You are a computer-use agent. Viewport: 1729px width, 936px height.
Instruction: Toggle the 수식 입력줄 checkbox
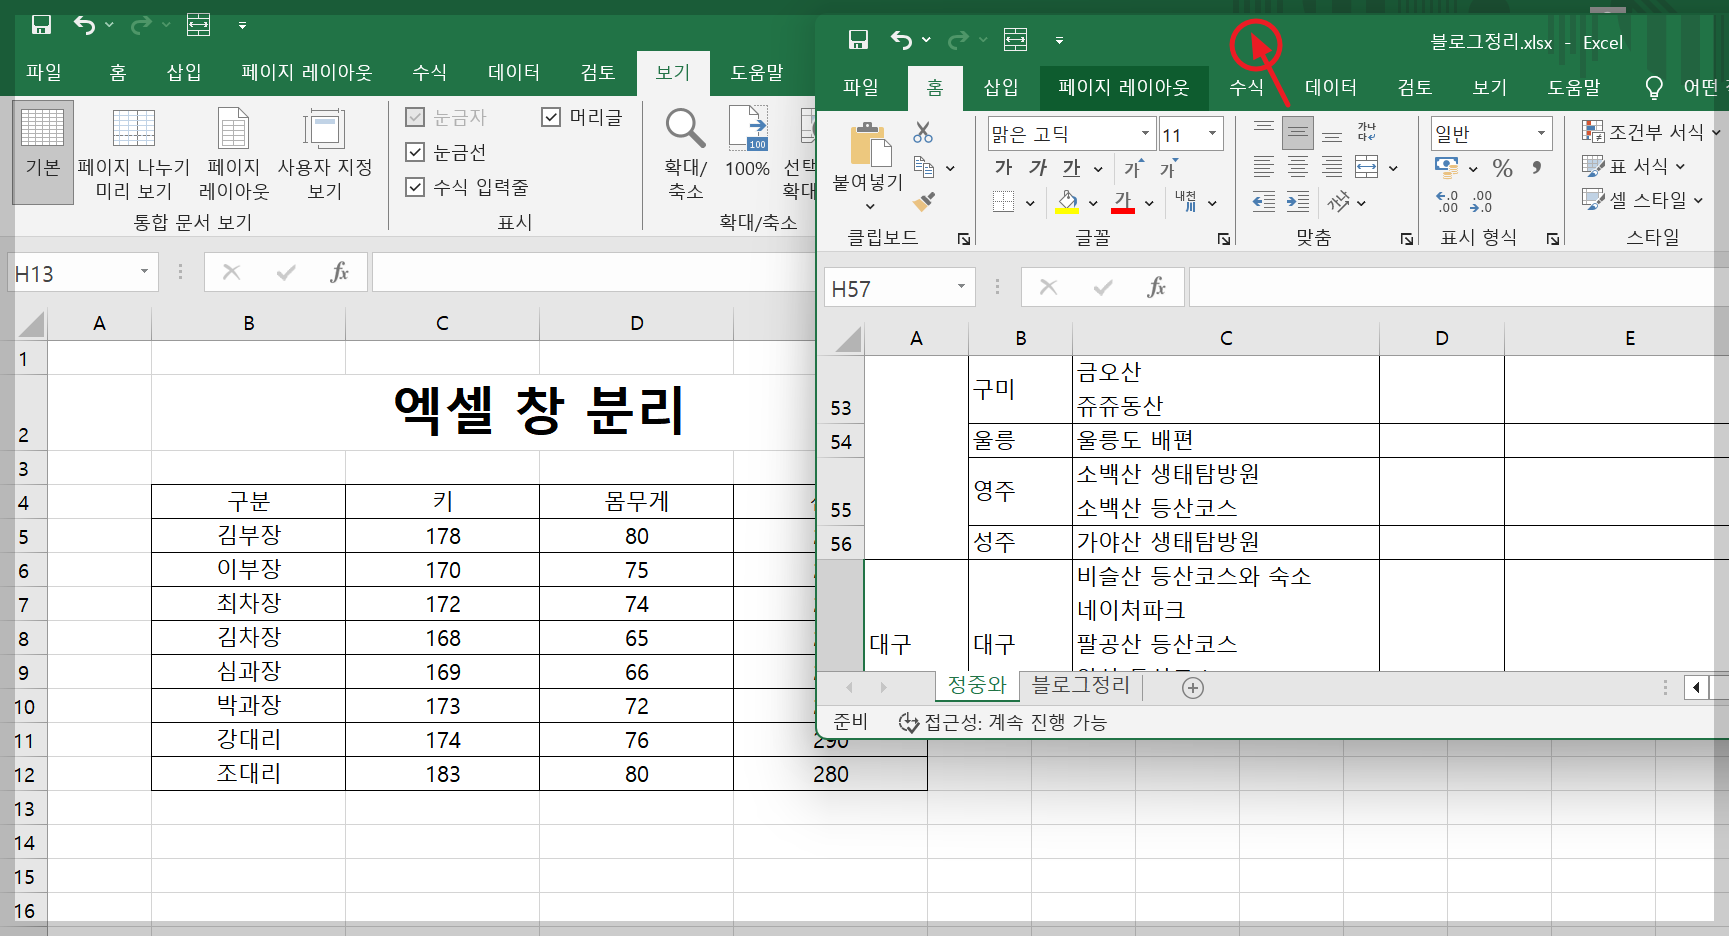pos(416,187)
